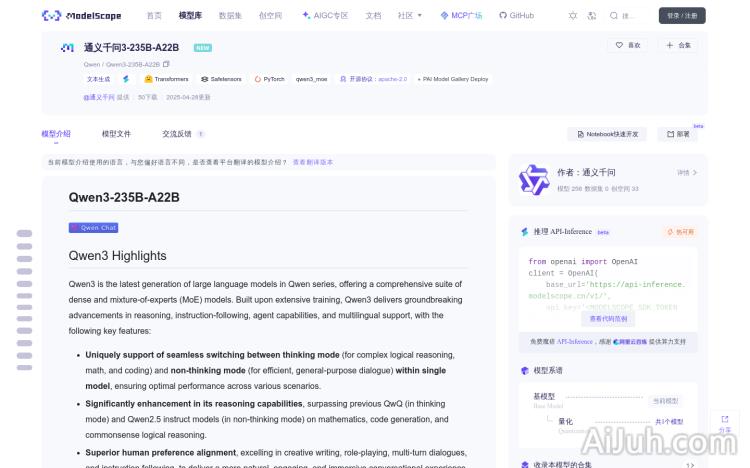Click the Qwen author avatar logo
This screenshot has width=750, height=468.
click(x=534, y=180)
